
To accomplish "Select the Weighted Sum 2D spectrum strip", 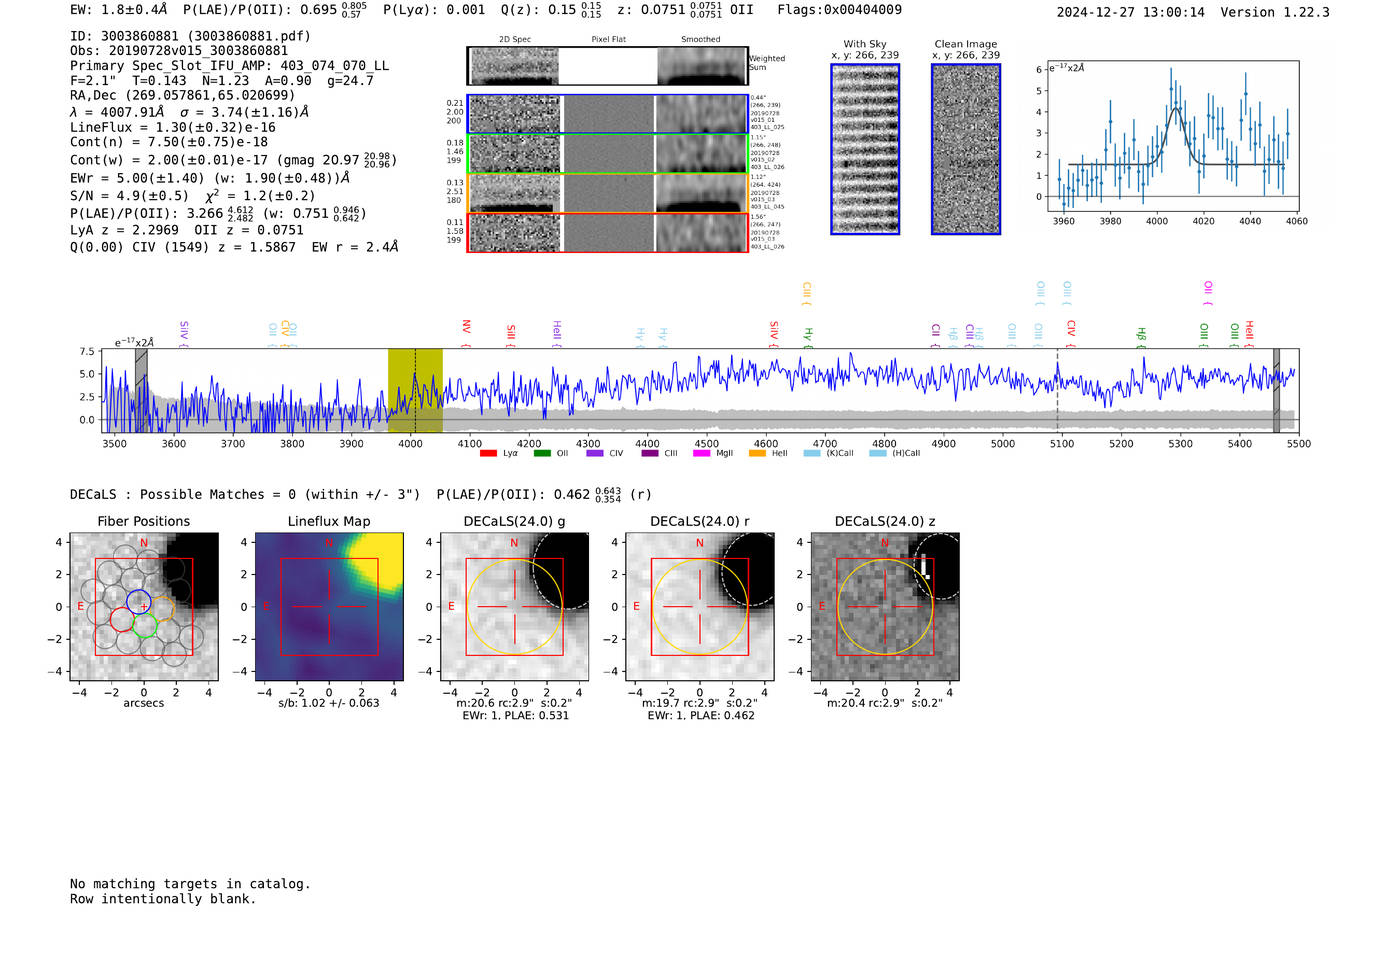I will click(607, 66).
